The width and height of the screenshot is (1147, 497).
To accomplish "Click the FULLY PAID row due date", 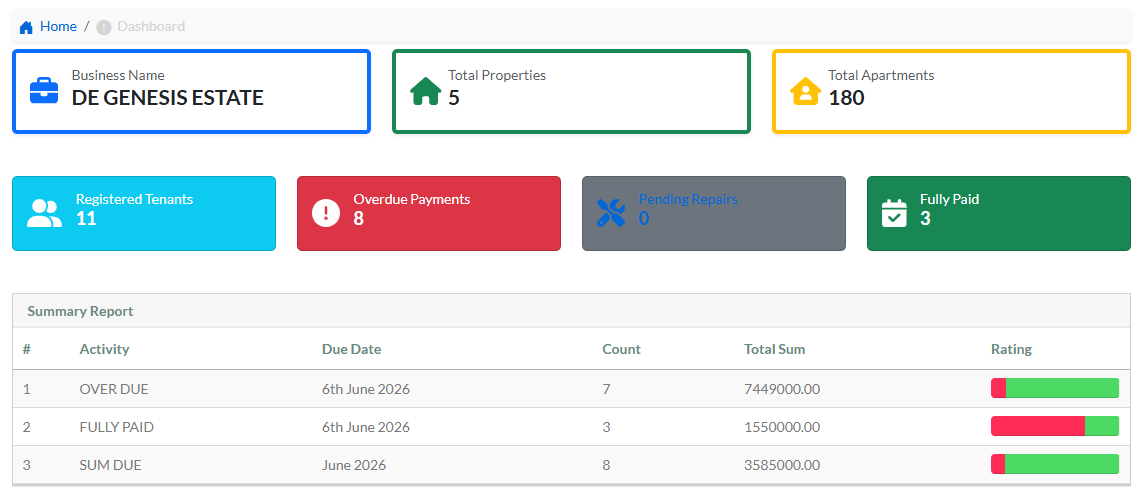I will coord(366,427).
